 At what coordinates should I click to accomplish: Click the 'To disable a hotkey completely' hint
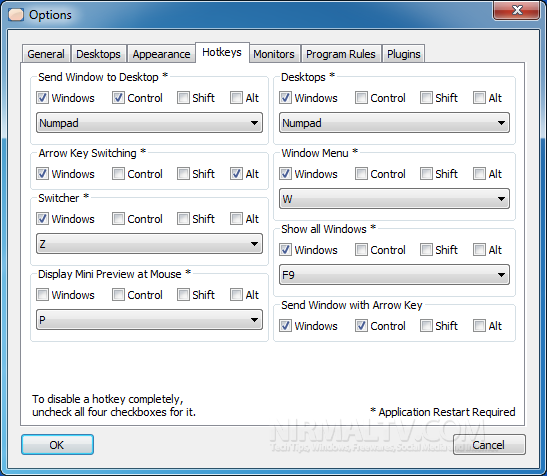tap(114, 406)
